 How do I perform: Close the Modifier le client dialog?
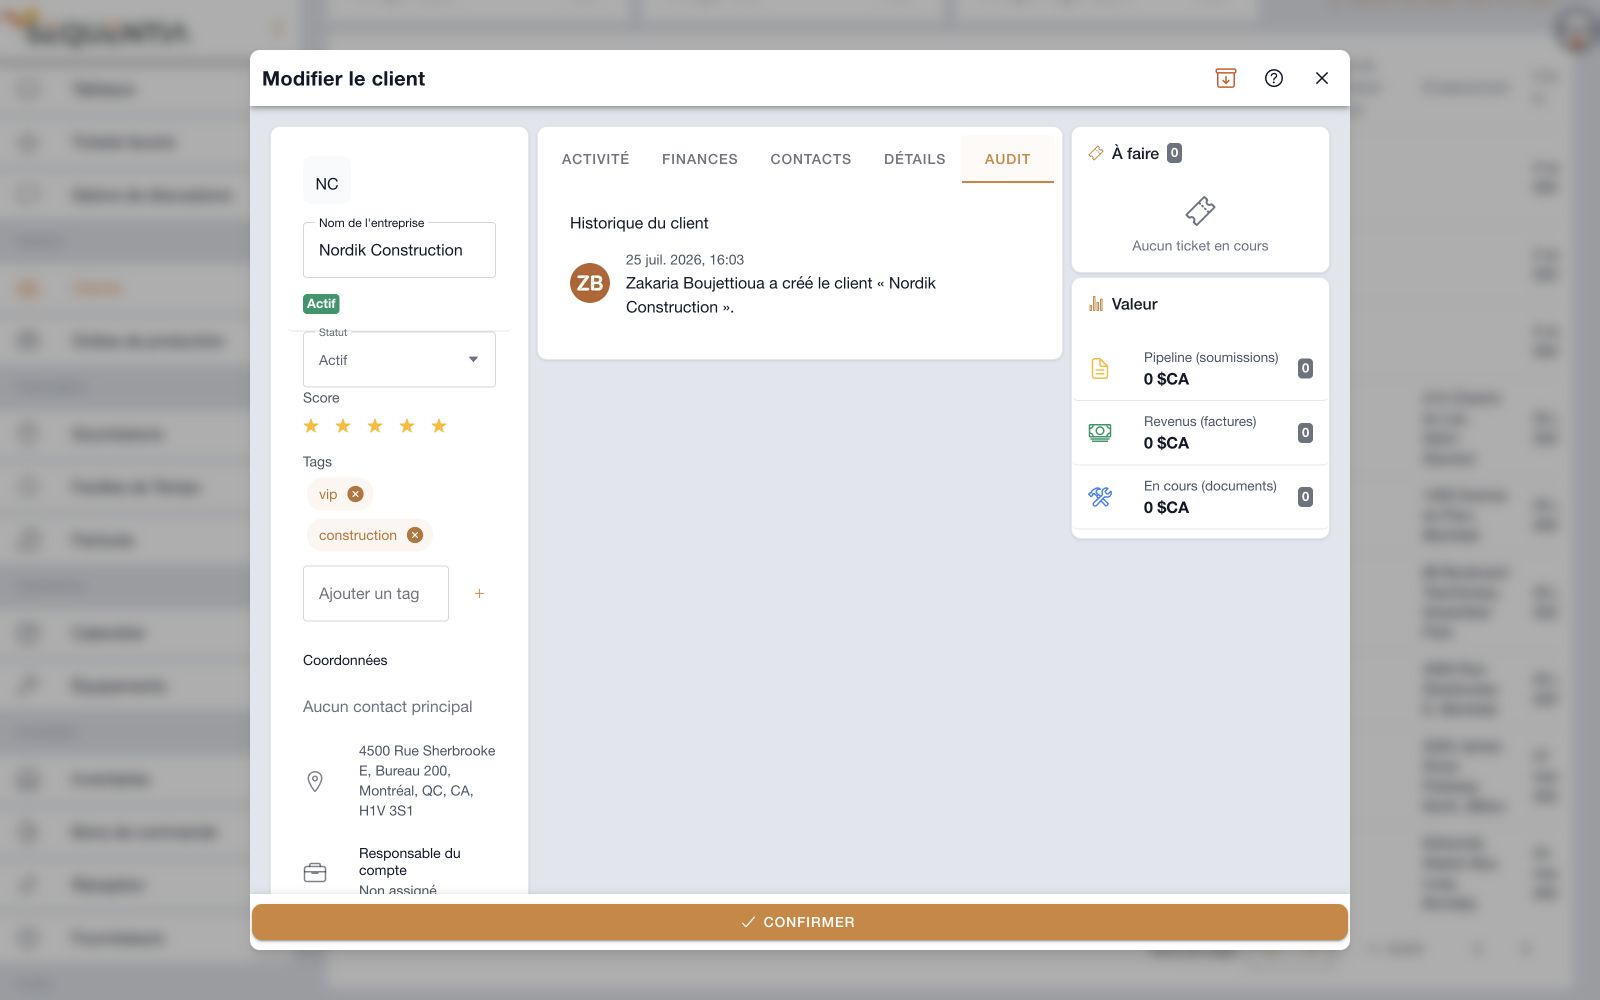coord(1321,78)
